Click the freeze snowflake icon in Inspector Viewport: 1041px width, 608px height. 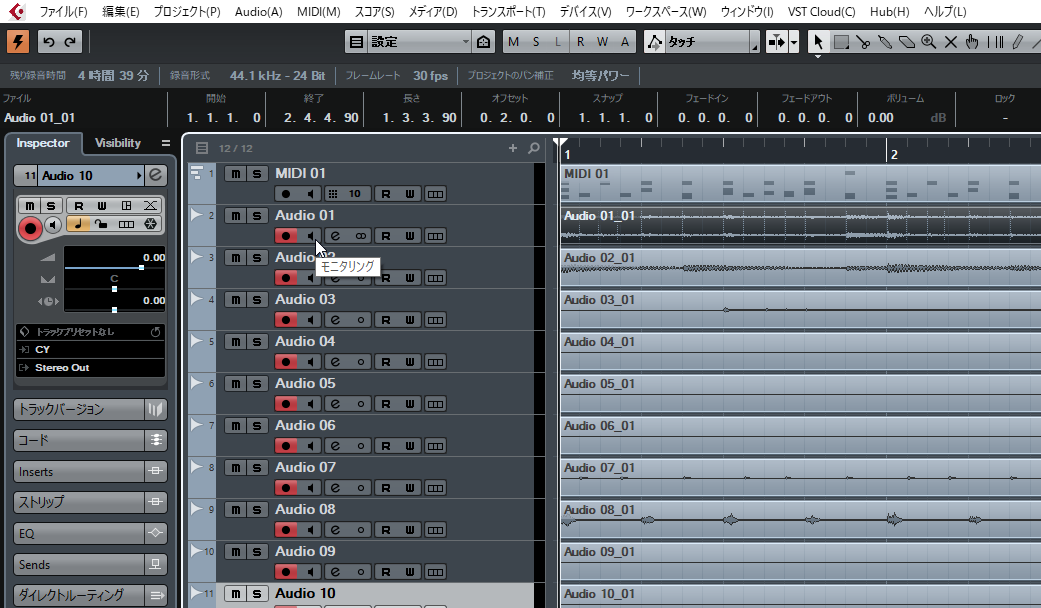click(151, 224)
